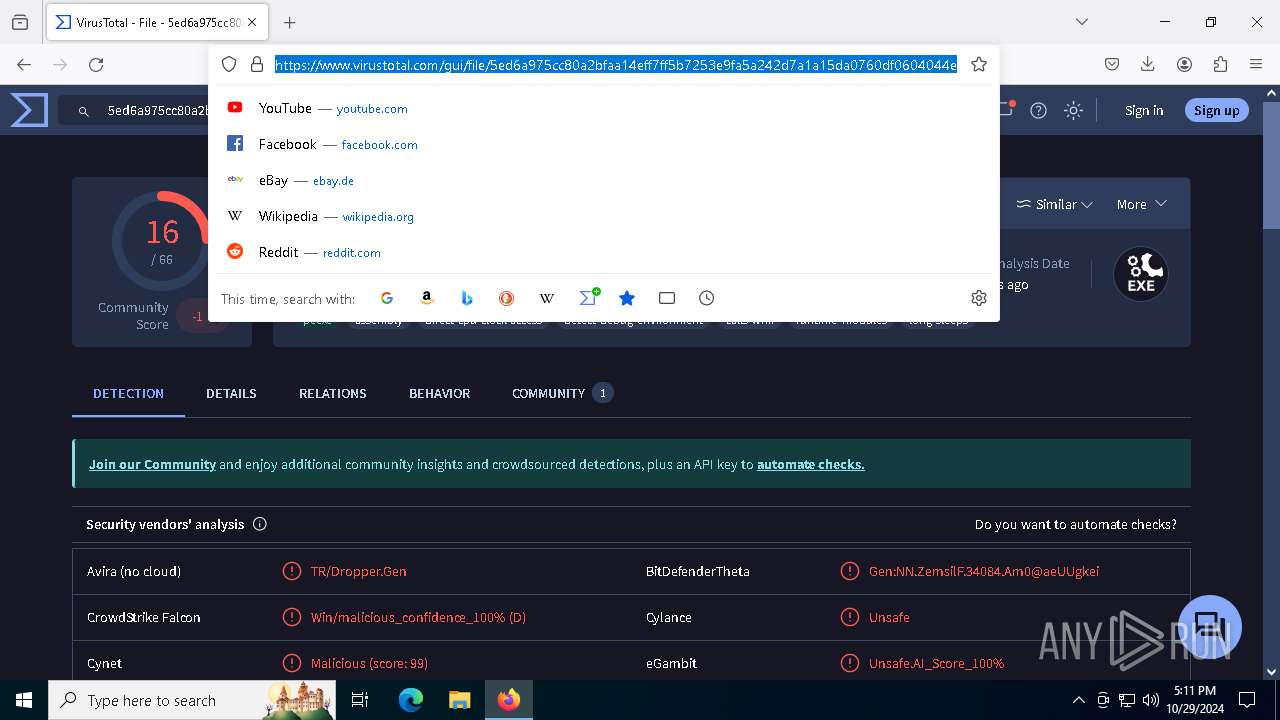The width and height of the screenshot is (1280, 720).
Task: Click info icon beside Security vendors' analysis
Action: coord(260,524)
